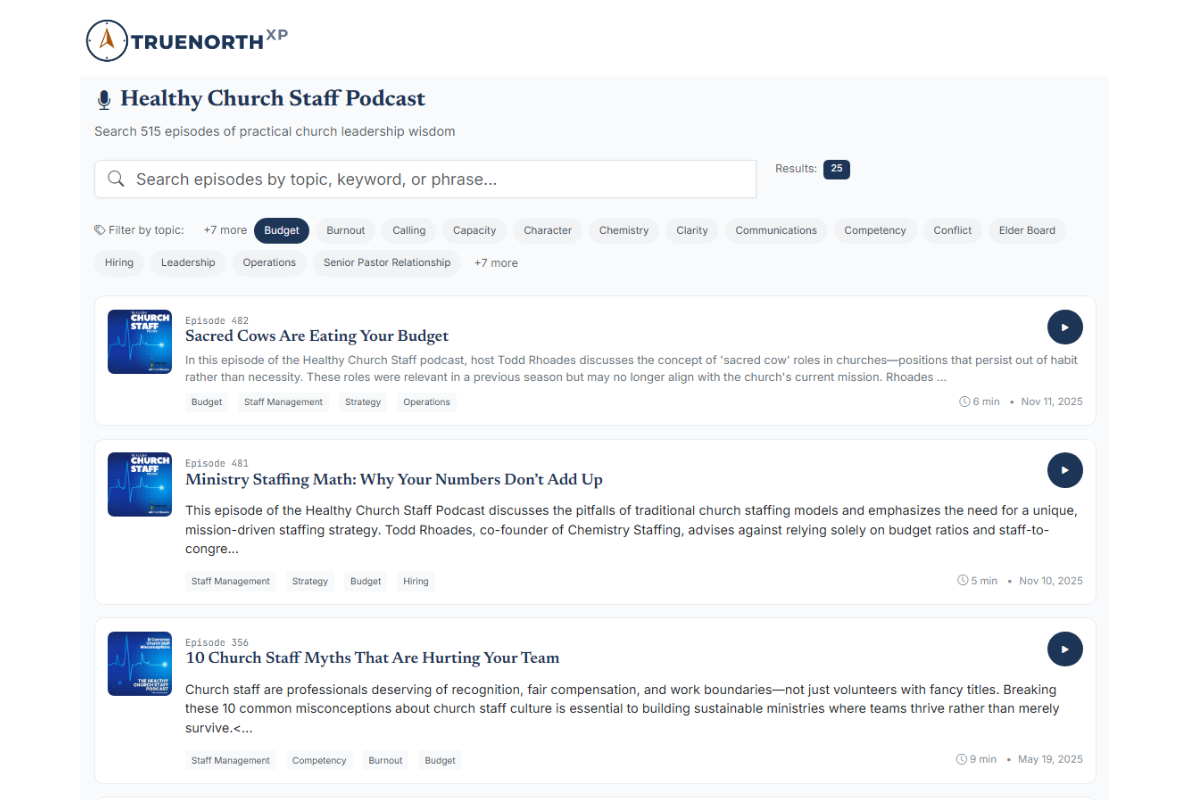The width and height of the screenshot is (1200, 800).
Task: Click the Leadership topic filter chip
Action: [x=187, y=262]
